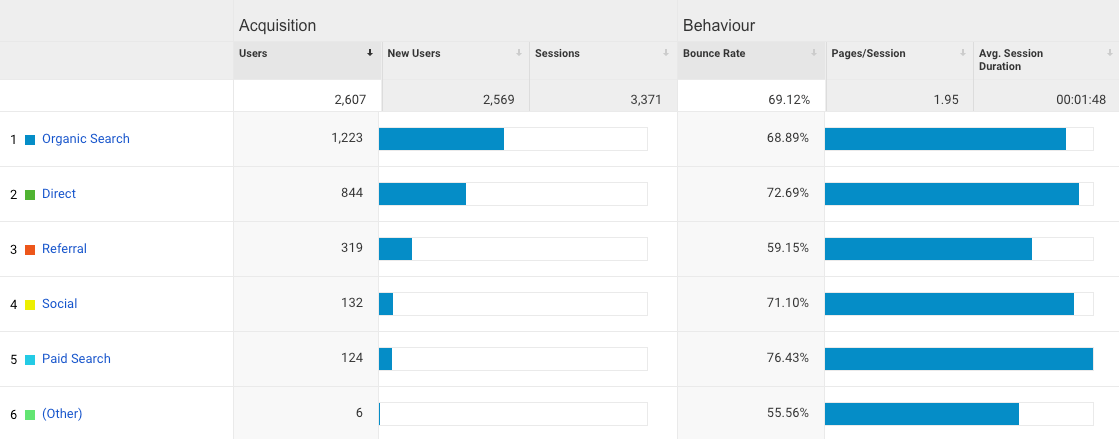Click the Bounce Rate sort arrow
1119x439 pixels.
[x=814, y=53]
